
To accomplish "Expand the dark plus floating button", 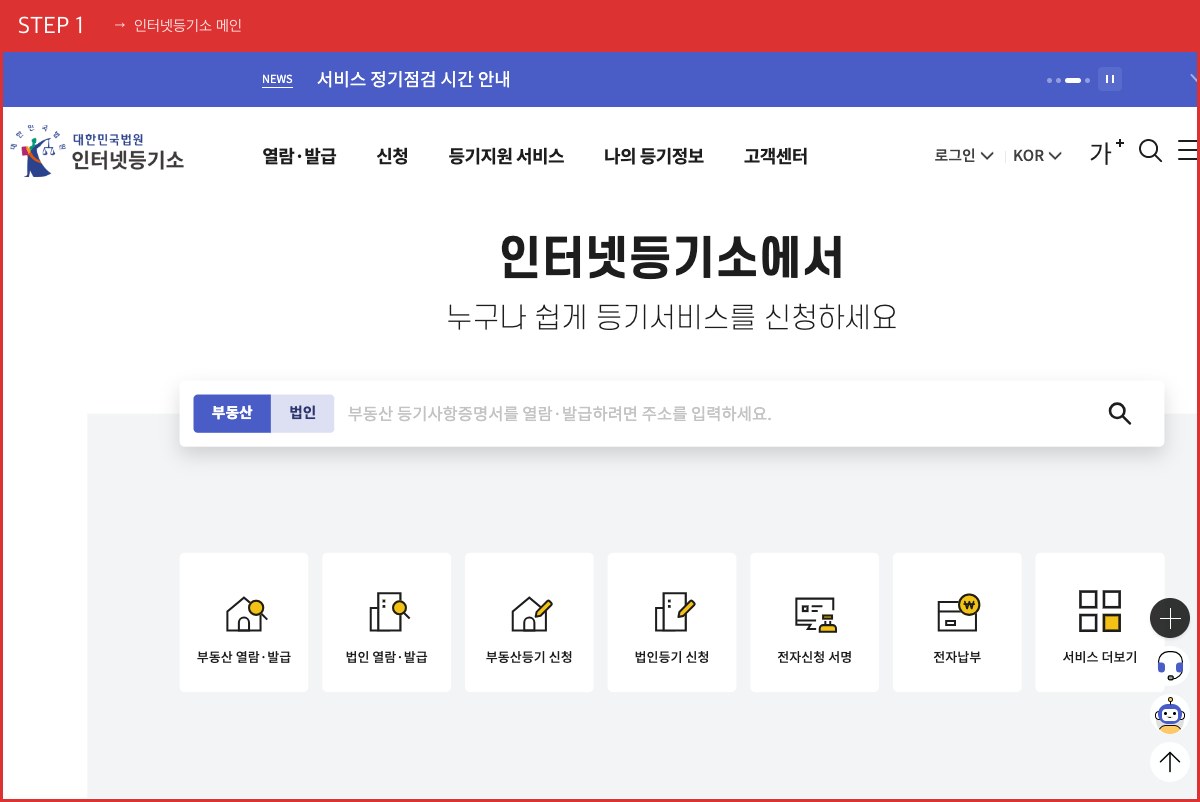I will [x=1170, y=618].
